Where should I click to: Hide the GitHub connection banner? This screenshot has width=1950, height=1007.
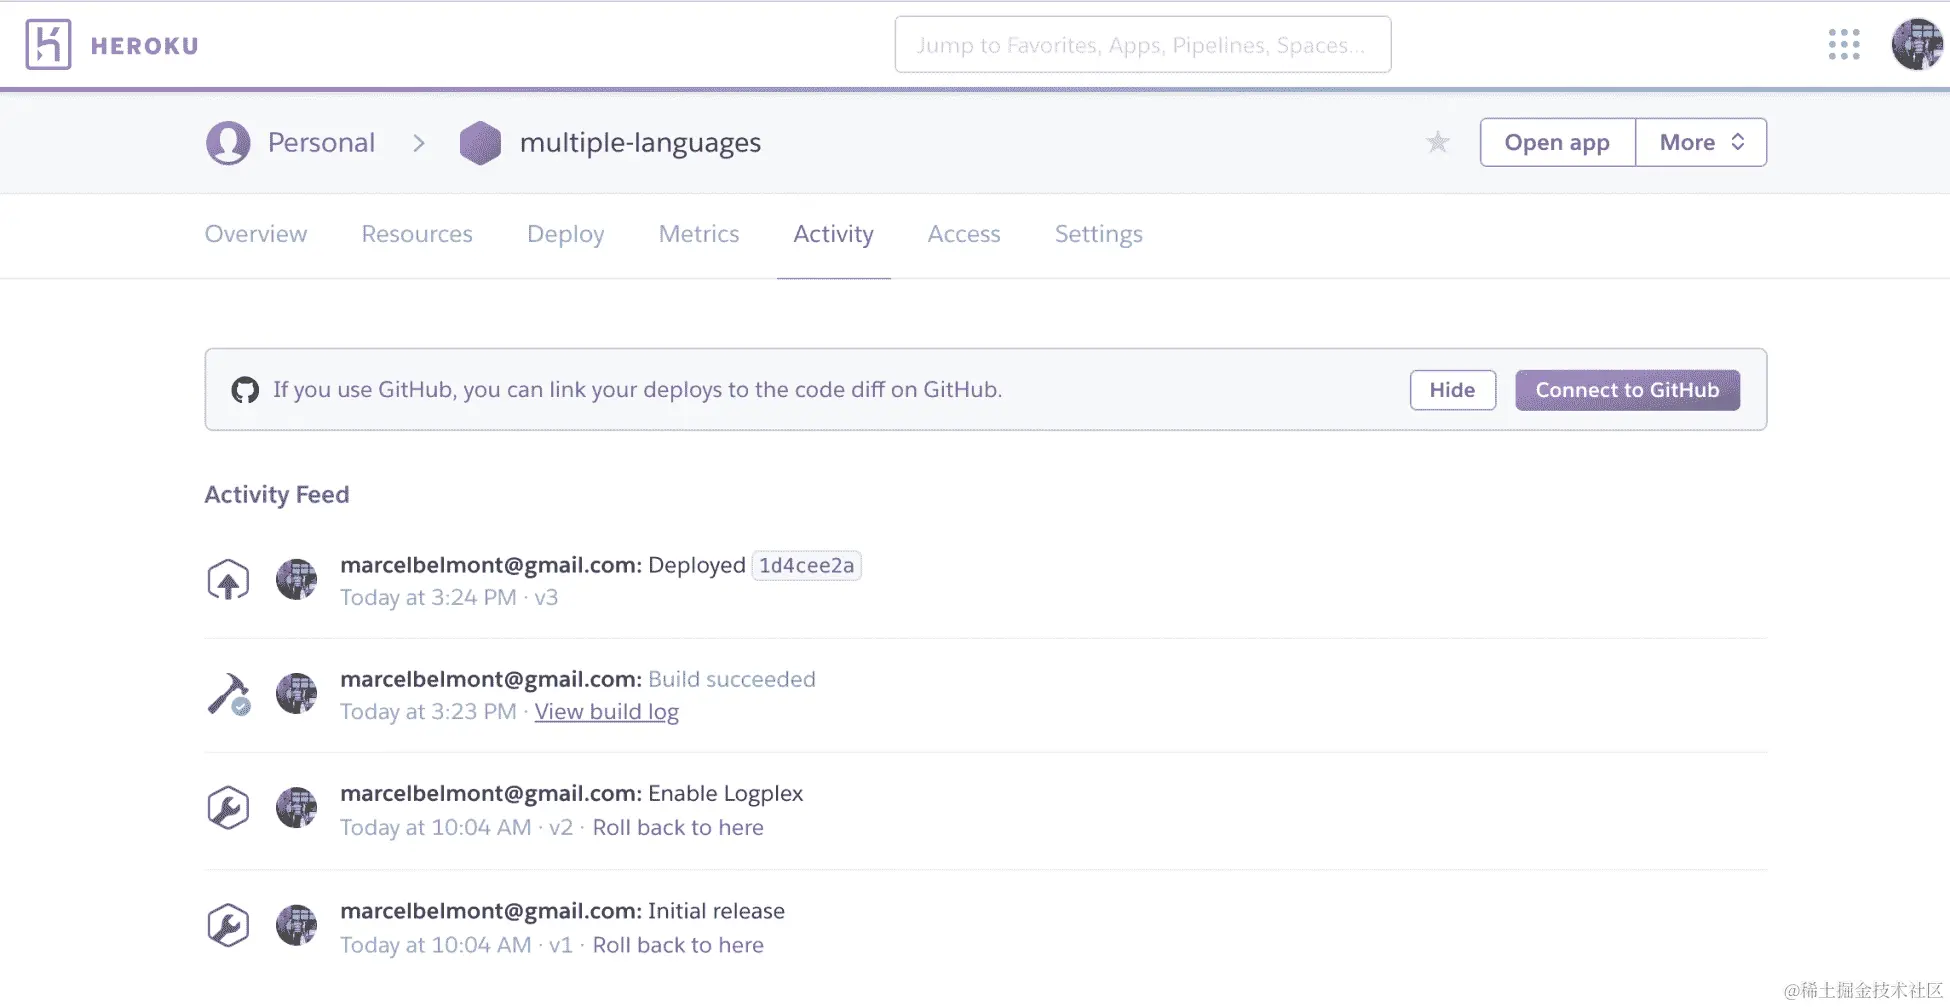click(1453, 390)
